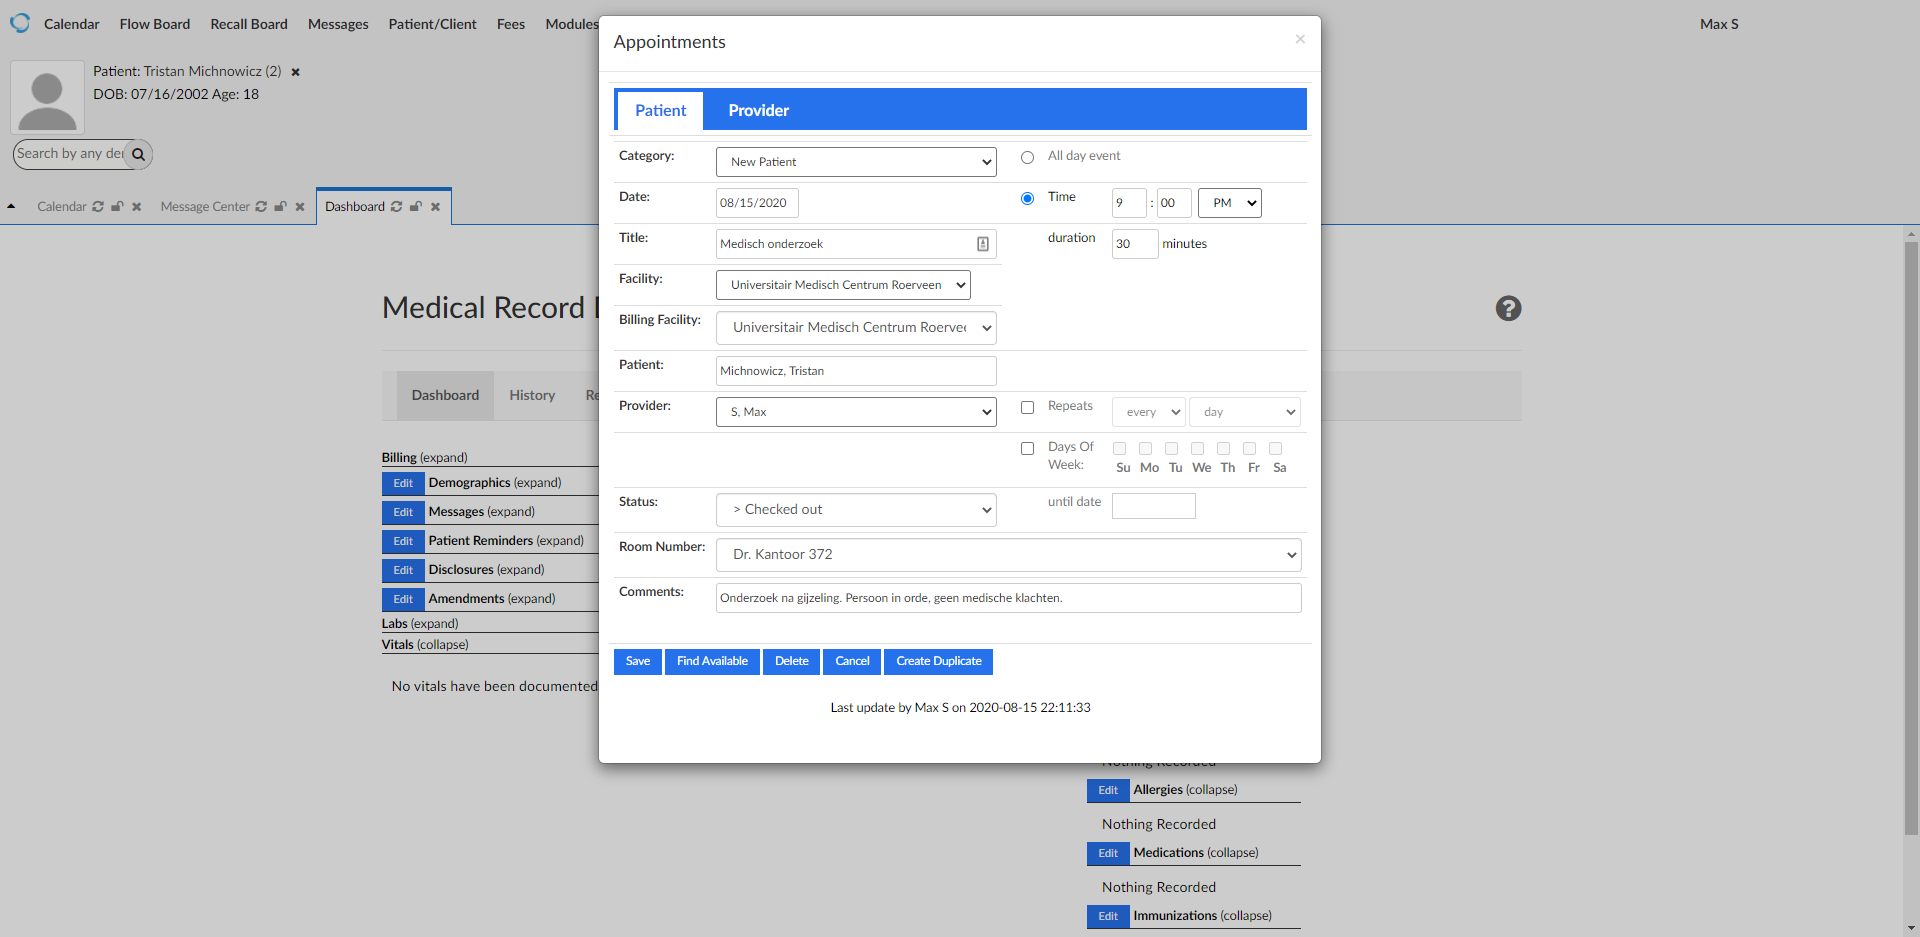This screenshot has height=937, width=1920.
Task: Expand the Status dropdown showing Checked out
Action: (856, 510)
